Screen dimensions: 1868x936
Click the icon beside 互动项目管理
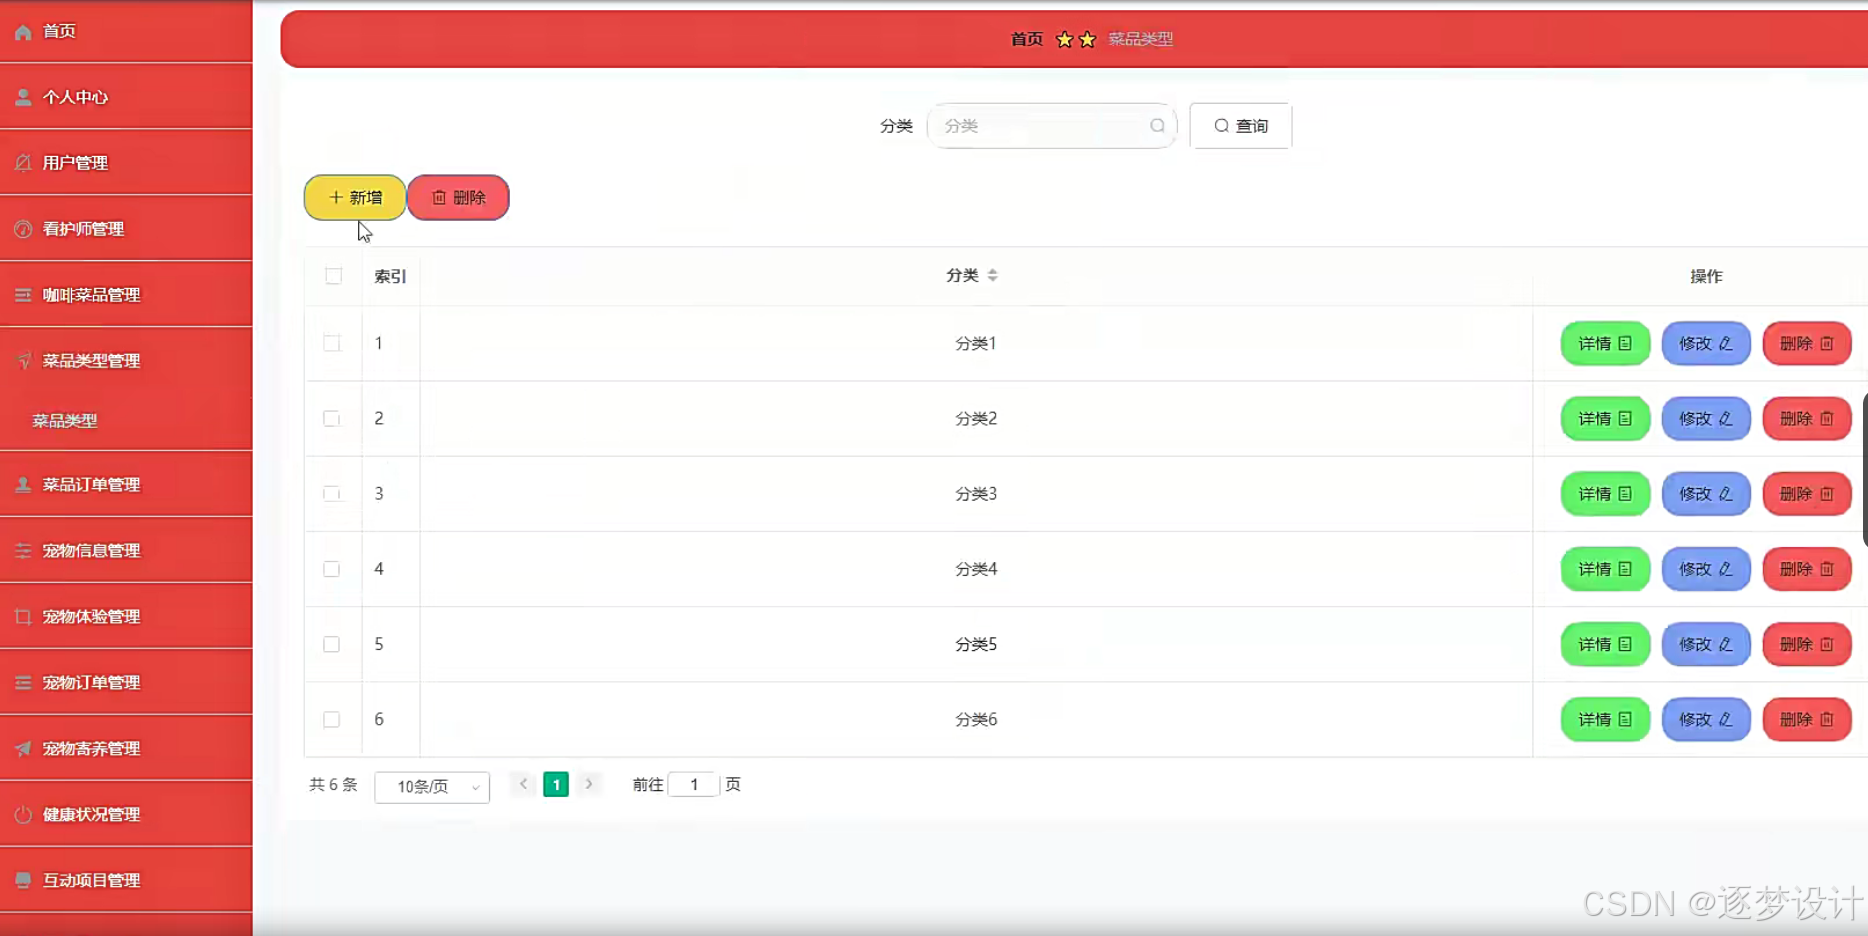point(23,880)
